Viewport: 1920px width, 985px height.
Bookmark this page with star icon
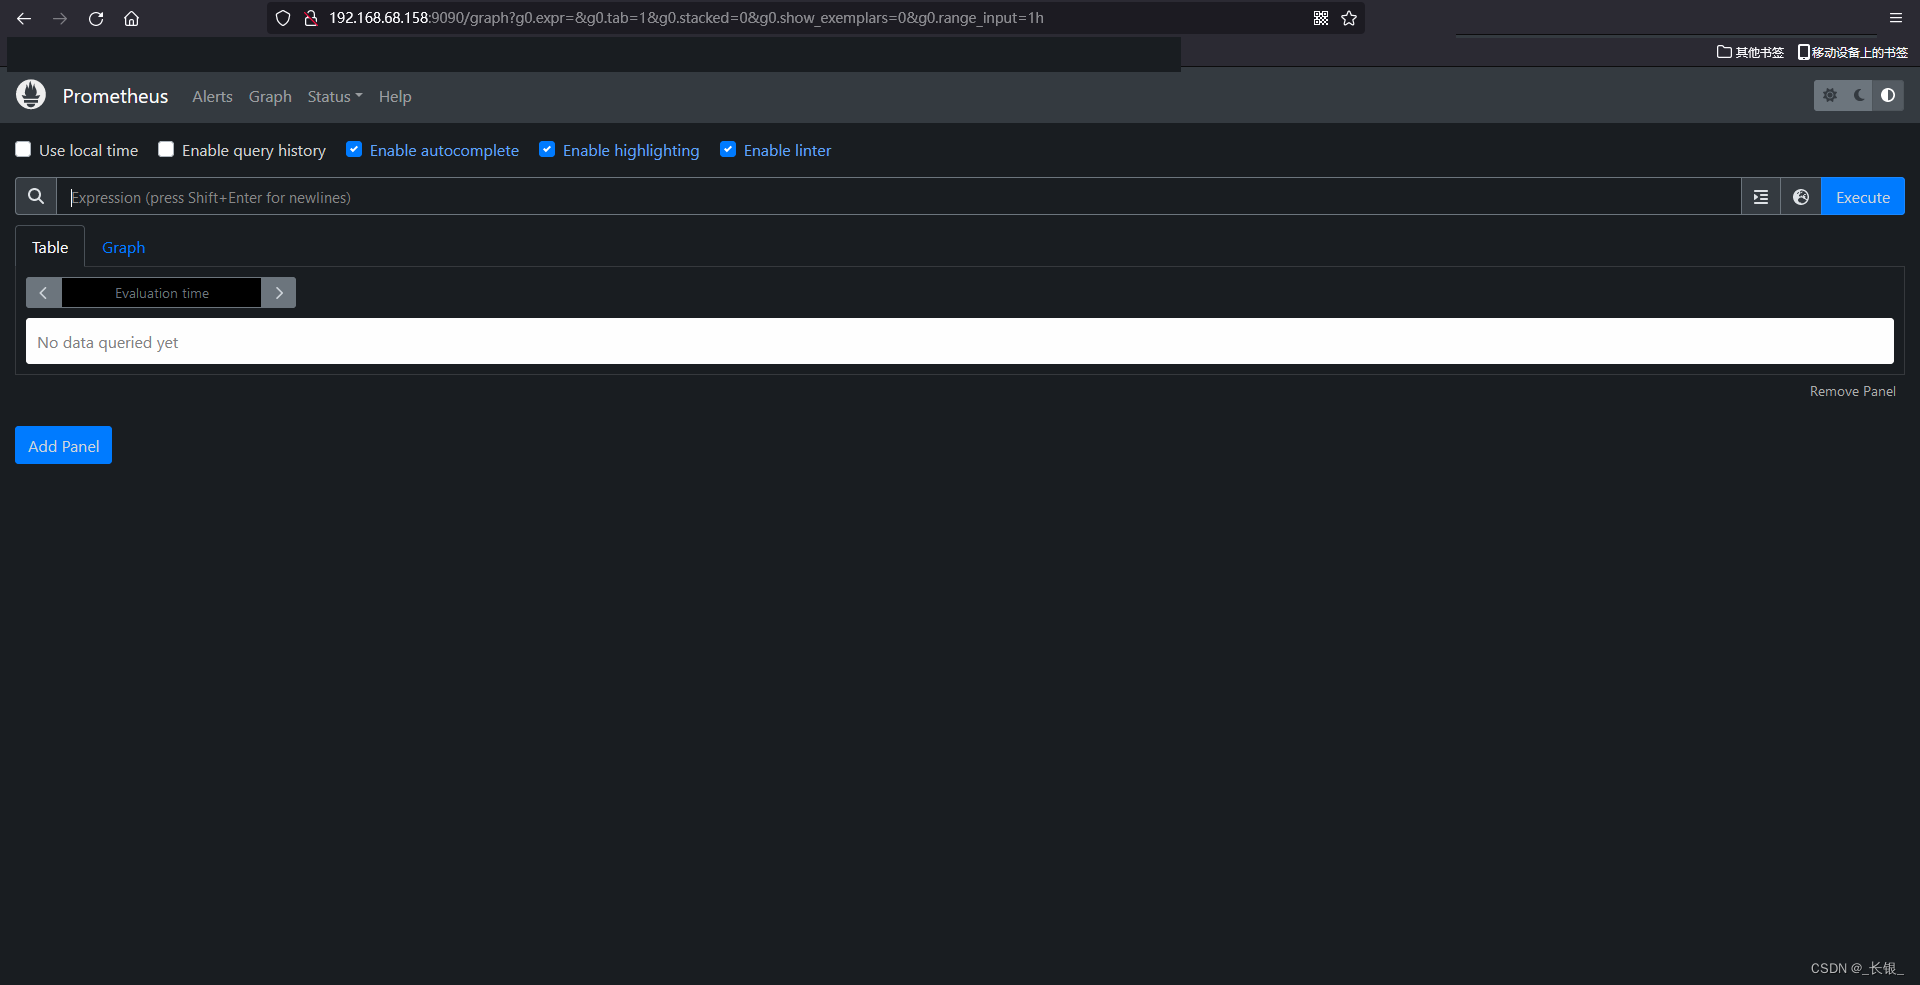point(1349,18)
